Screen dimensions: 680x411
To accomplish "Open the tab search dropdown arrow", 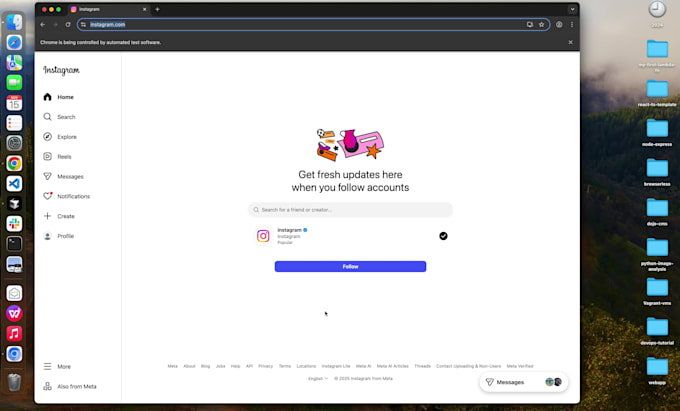I will pyautogui.click(x=572, y=10).
